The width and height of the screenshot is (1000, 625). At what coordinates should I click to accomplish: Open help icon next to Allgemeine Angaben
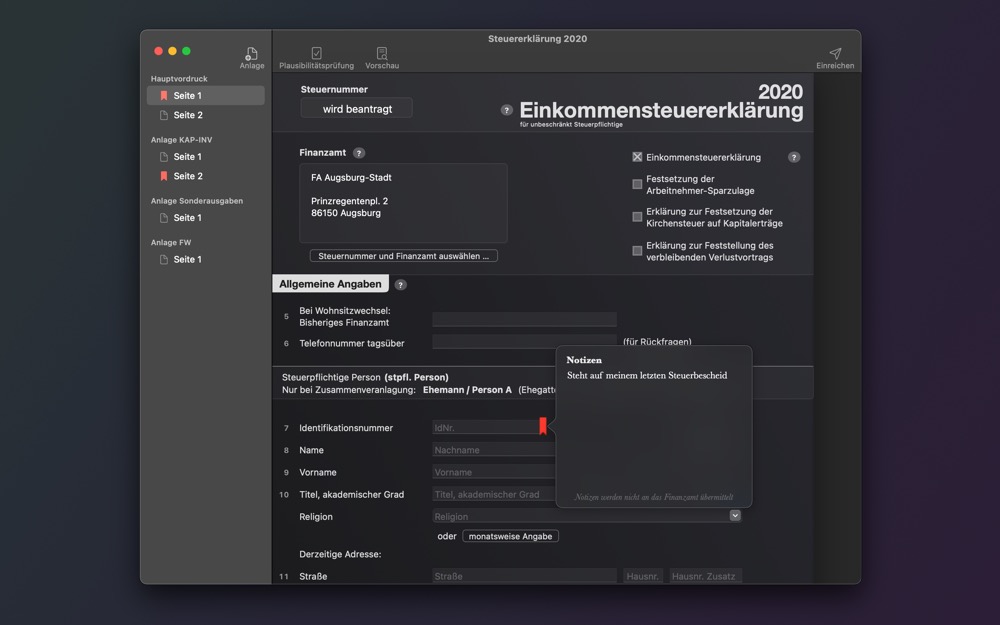(x=400, y=284)
